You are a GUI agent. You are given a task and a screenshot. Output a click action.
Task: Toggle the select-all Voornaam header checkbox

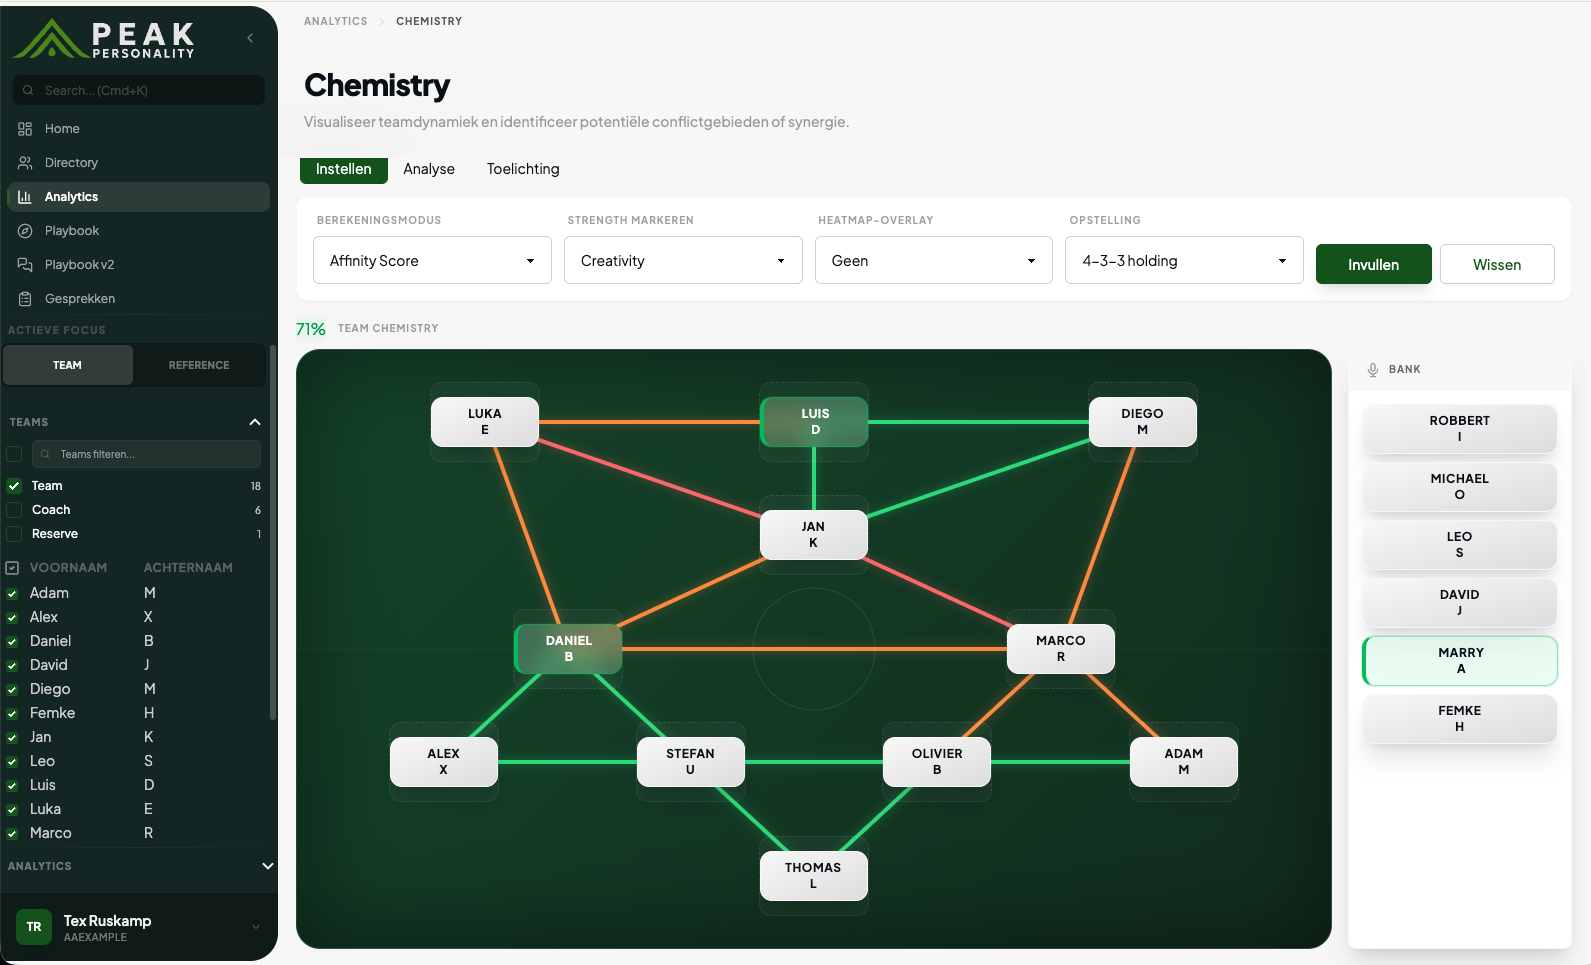12,568
